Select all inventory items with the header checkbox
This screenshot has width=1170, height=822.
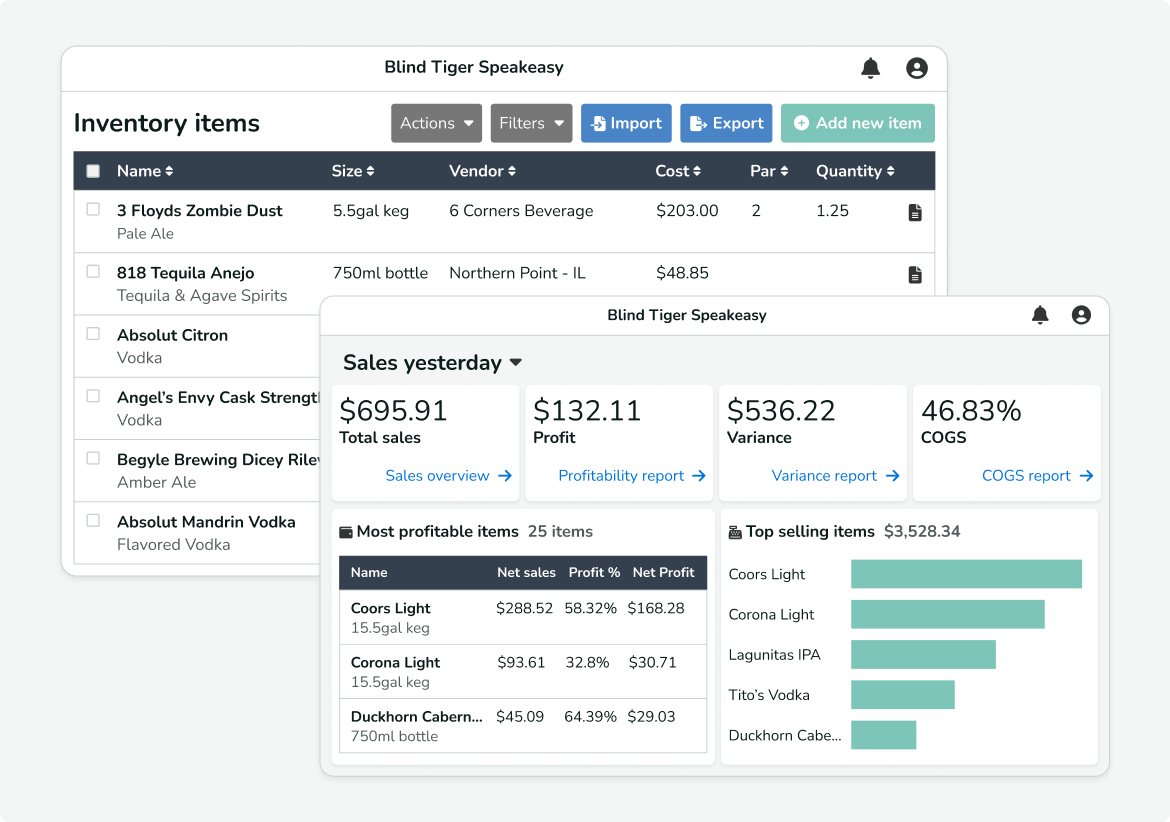tap(93, 170)
